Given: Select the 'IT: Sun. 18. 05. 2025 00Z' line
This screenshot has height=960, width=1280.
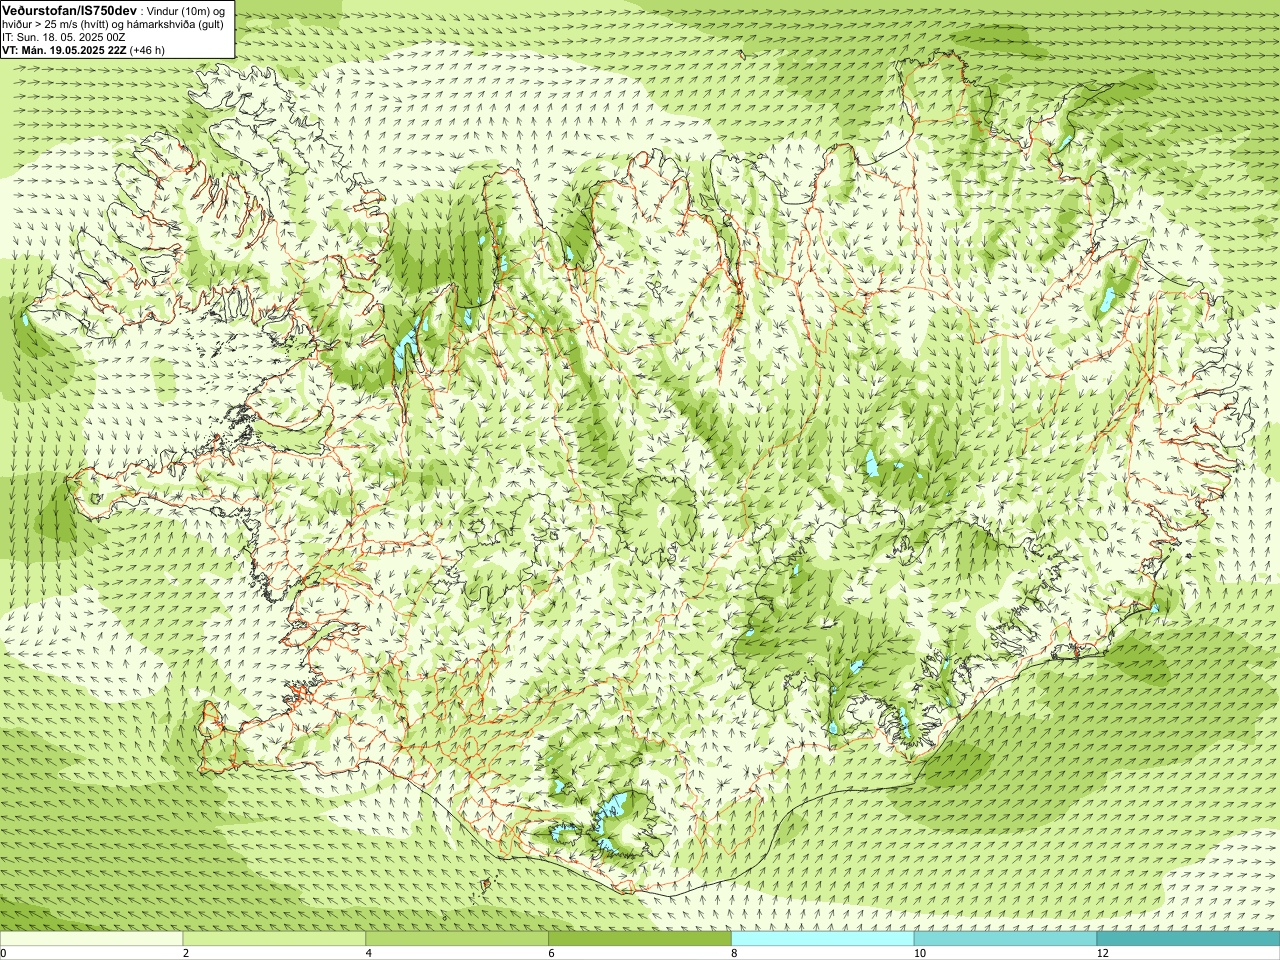Looking at the screenshot, I should pos(64,37).
